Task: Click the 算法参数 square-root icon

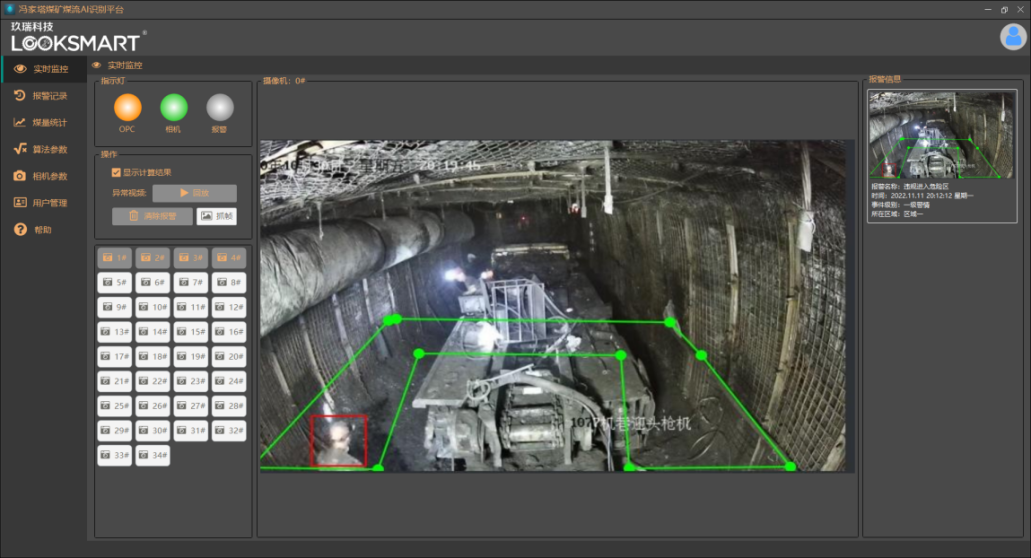Action: point(20,149)
